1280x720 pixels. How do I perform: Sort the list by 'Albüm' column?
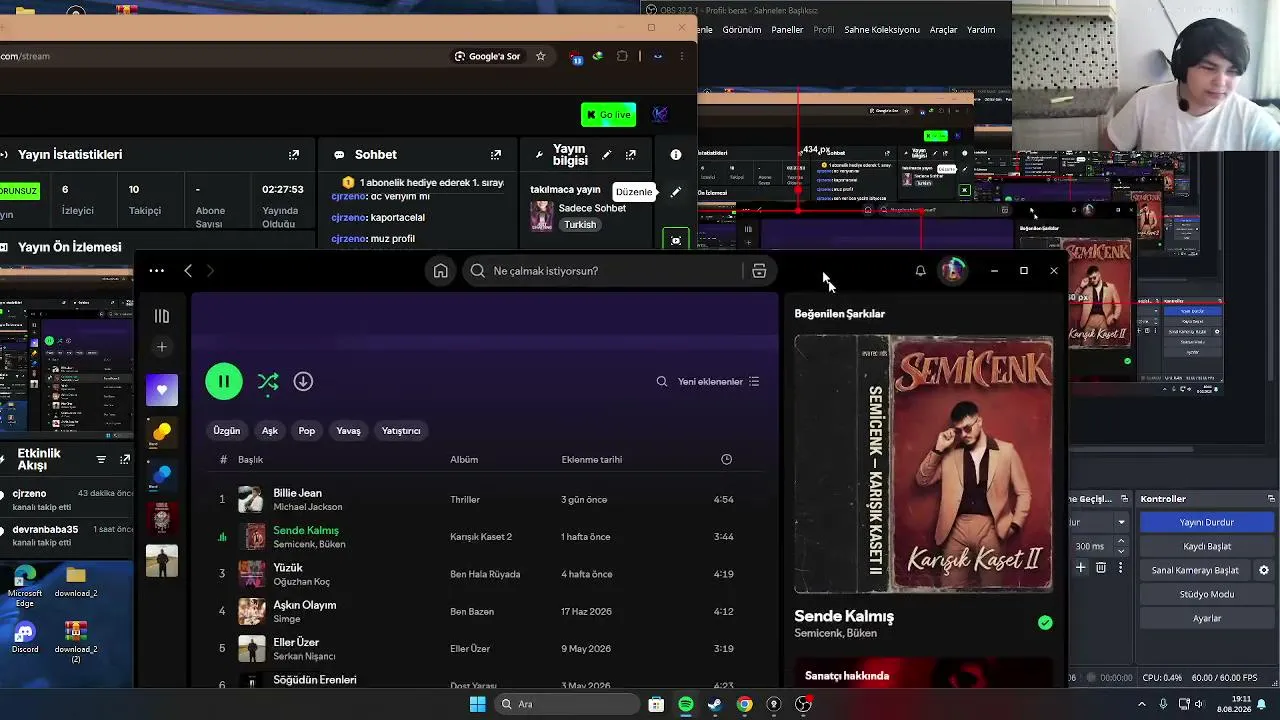pyautogui.click(x=464, y=460)
